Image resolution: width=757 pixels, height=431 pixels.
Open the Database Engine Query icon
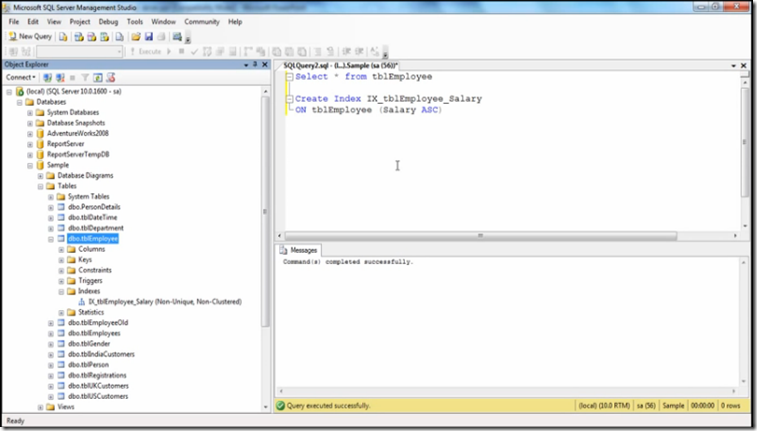tap(63, 37)
